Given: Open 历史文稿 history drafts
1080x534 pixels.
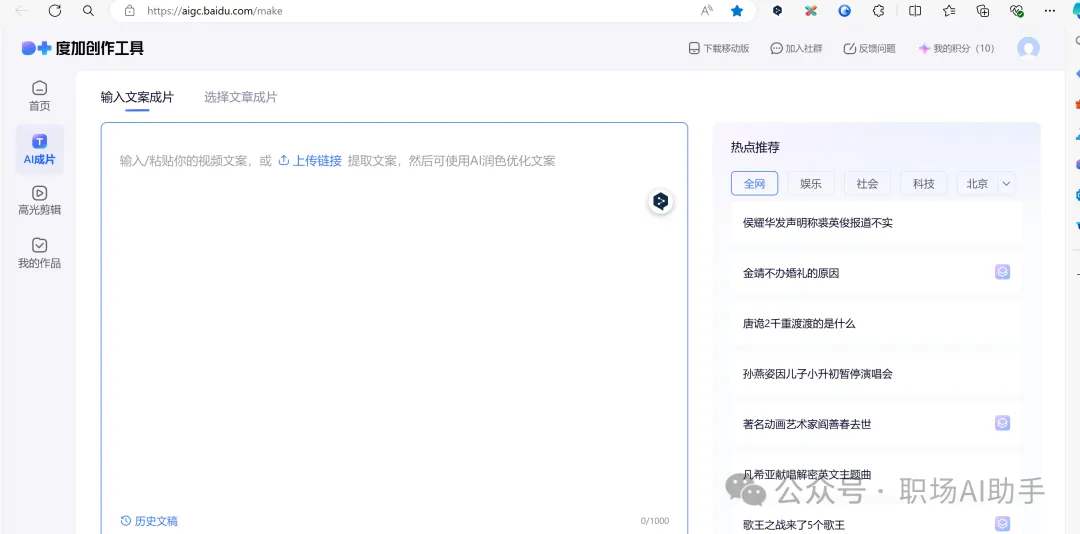Looking at the screenshot, I should (x=149, y=521).
